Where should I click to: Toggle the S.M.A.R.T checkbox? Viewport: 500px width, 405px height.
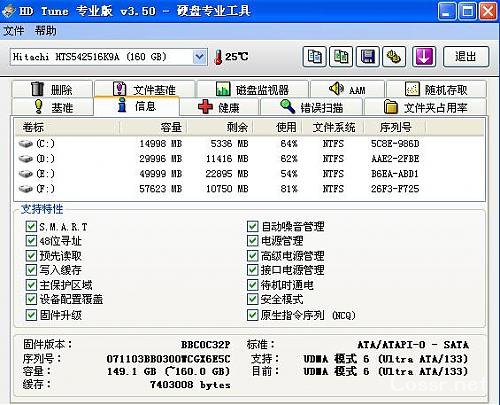pyautogui.click(x=31, y=227)
